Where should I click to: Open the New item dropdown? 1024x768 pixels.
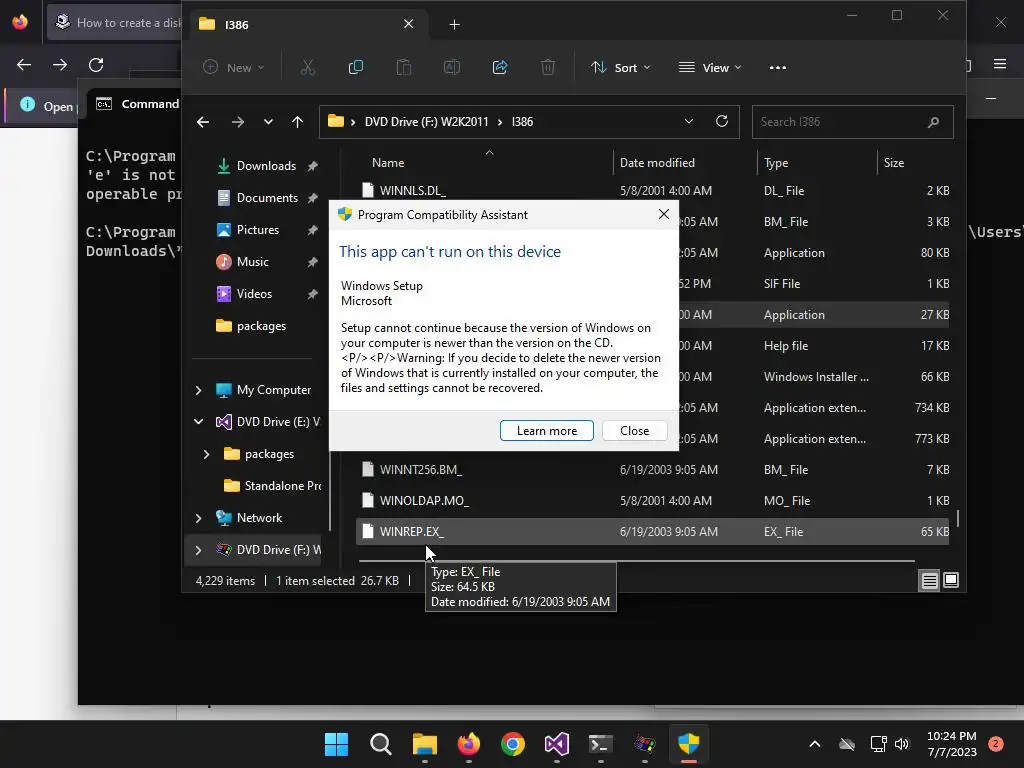click(234, 67)
